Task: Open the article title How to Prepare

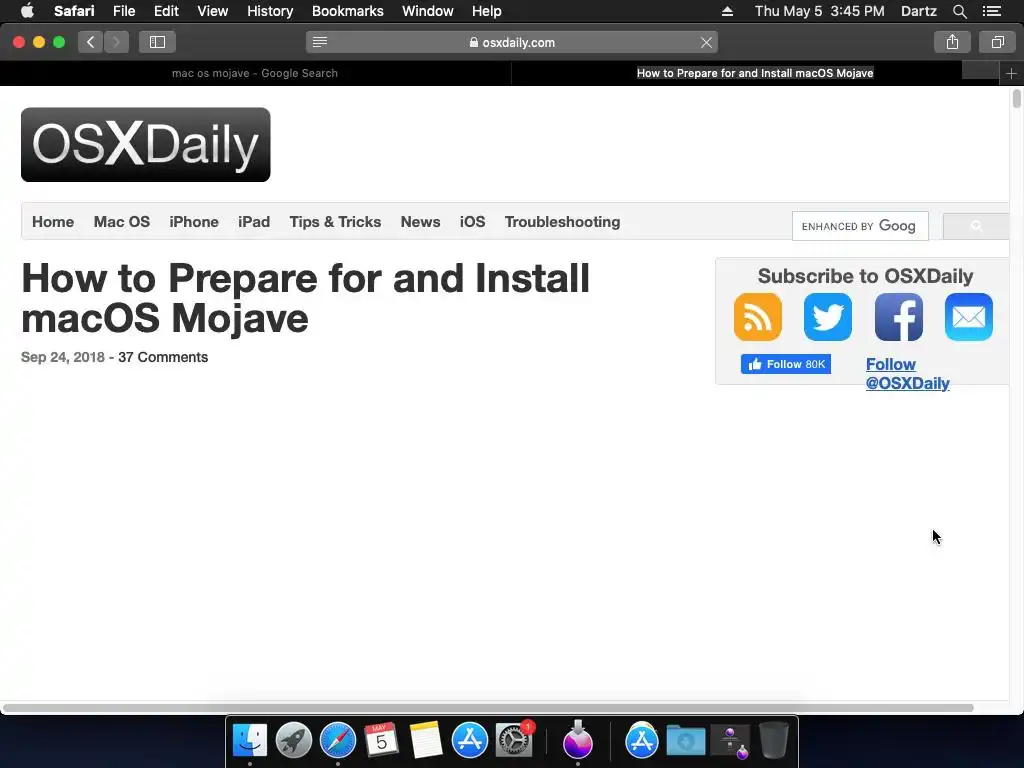Action: coord(305,298)
